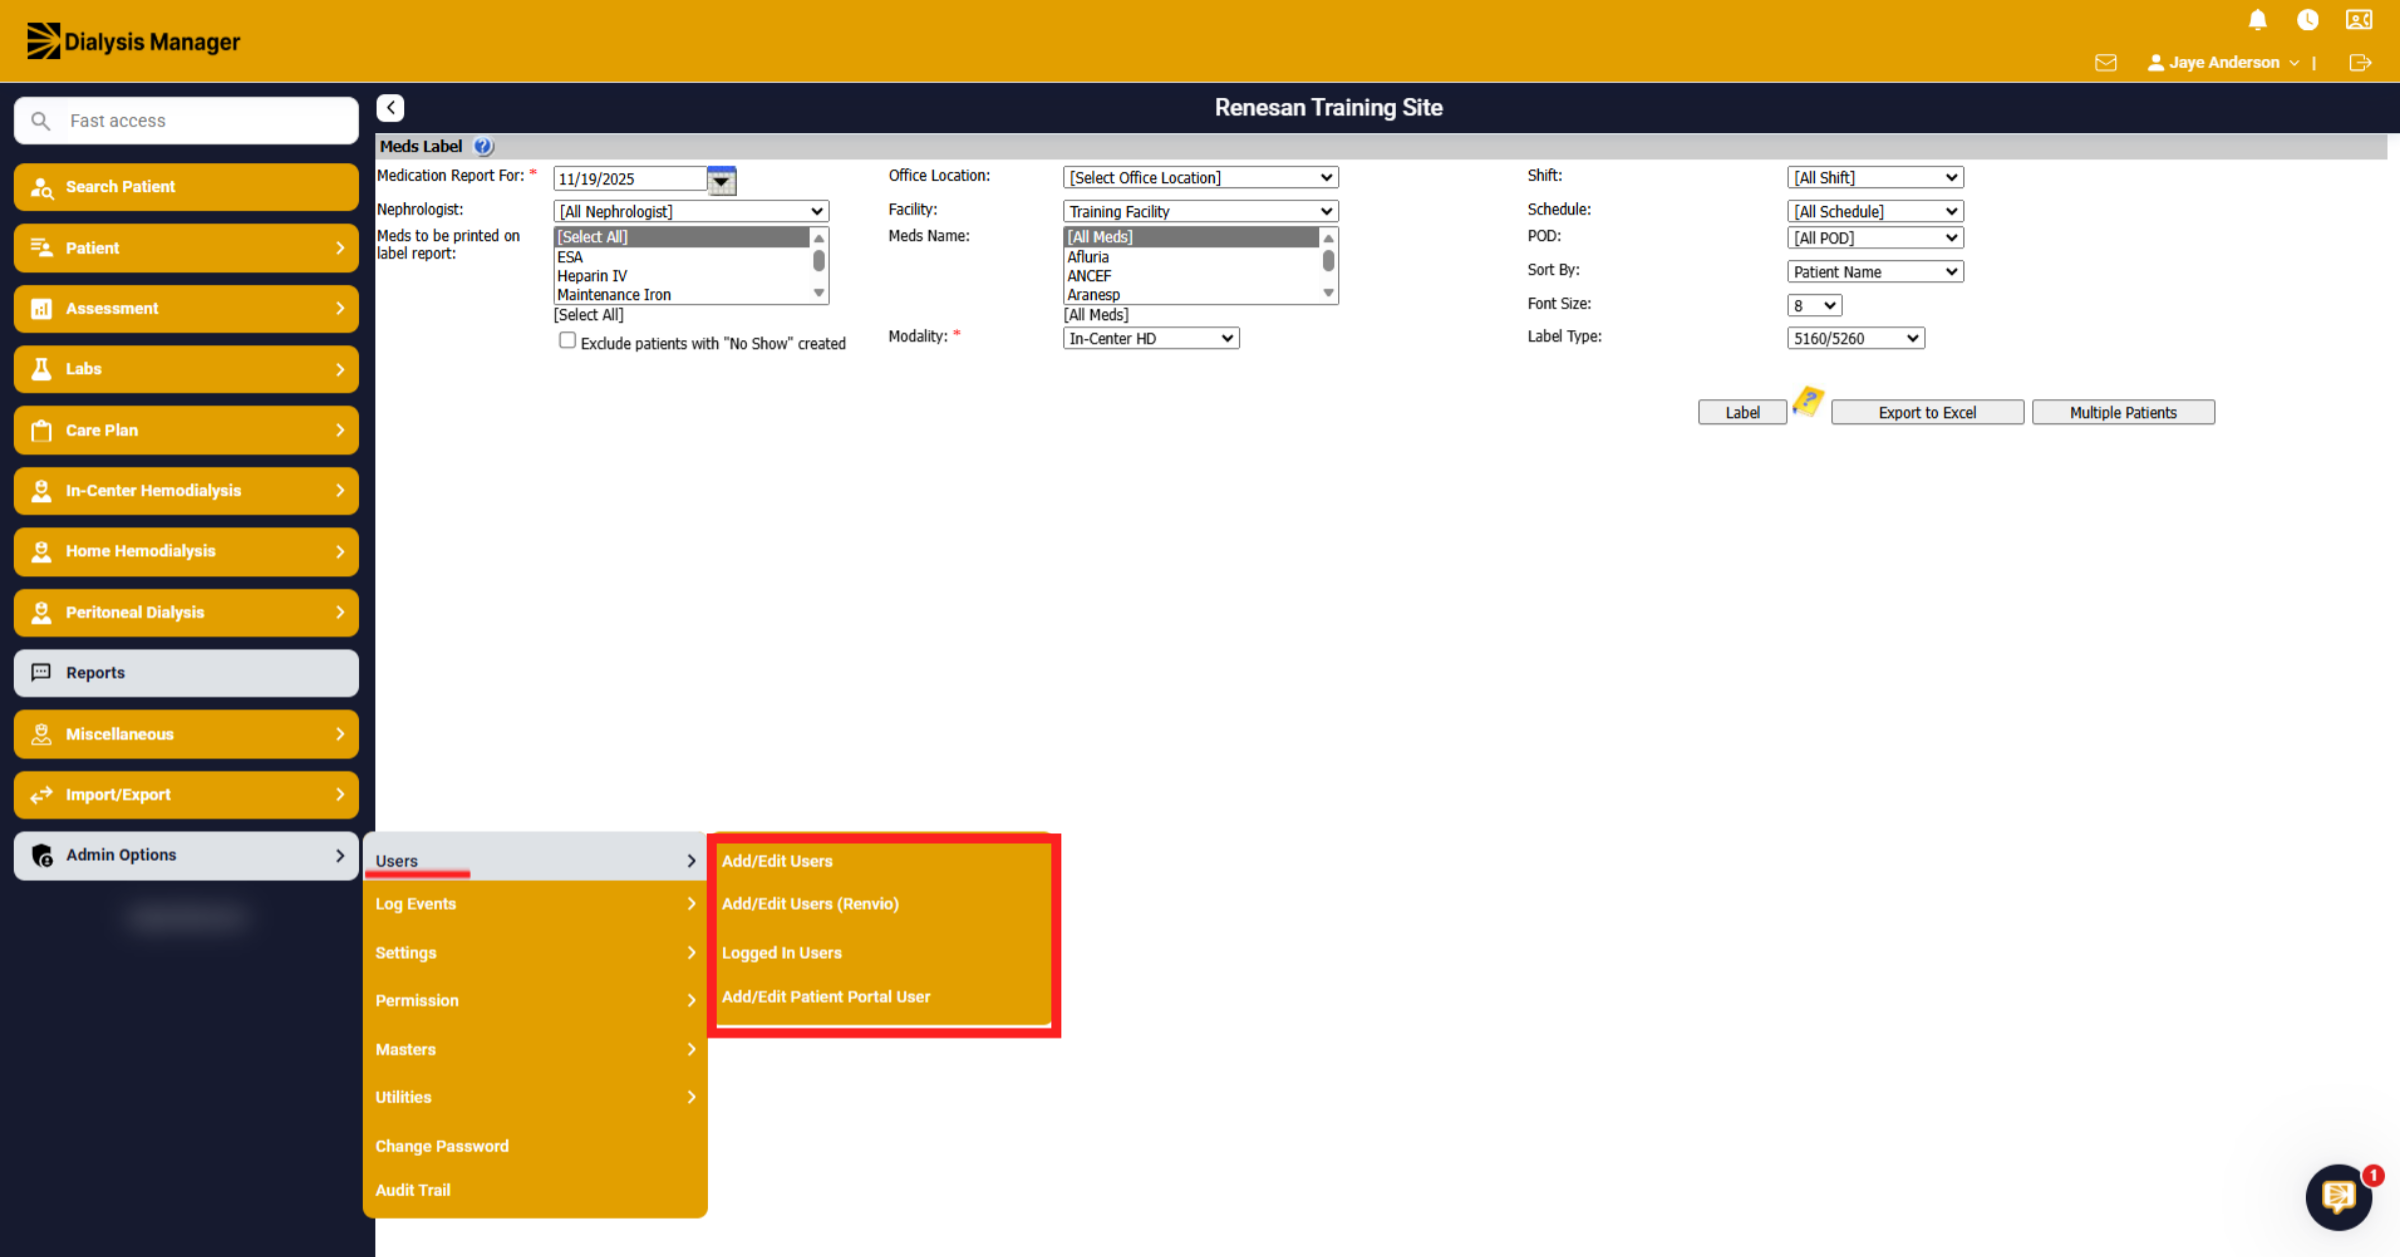Open the Jaye Anderson user menu
The width and height of the screenshot is (2400, 1257).
[2224, 62]
